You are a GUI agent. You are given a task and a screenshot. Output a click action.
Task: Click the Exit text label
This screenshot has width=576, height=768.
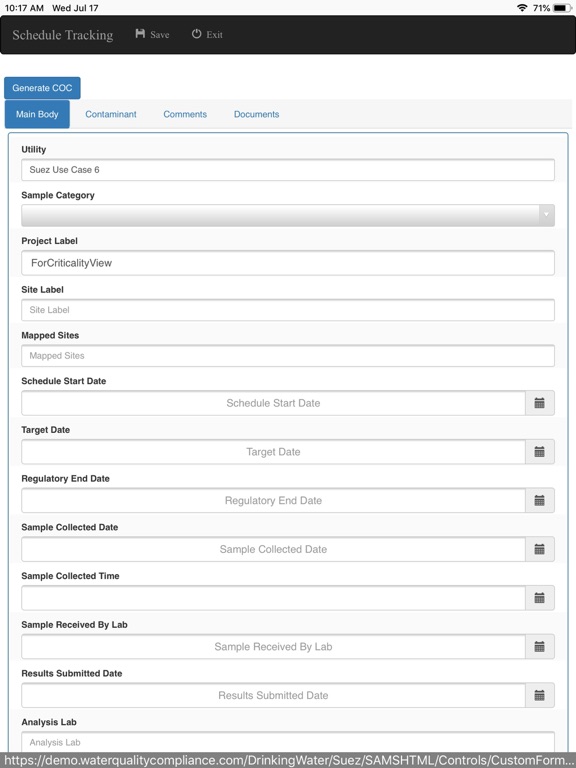coord(215,35)
